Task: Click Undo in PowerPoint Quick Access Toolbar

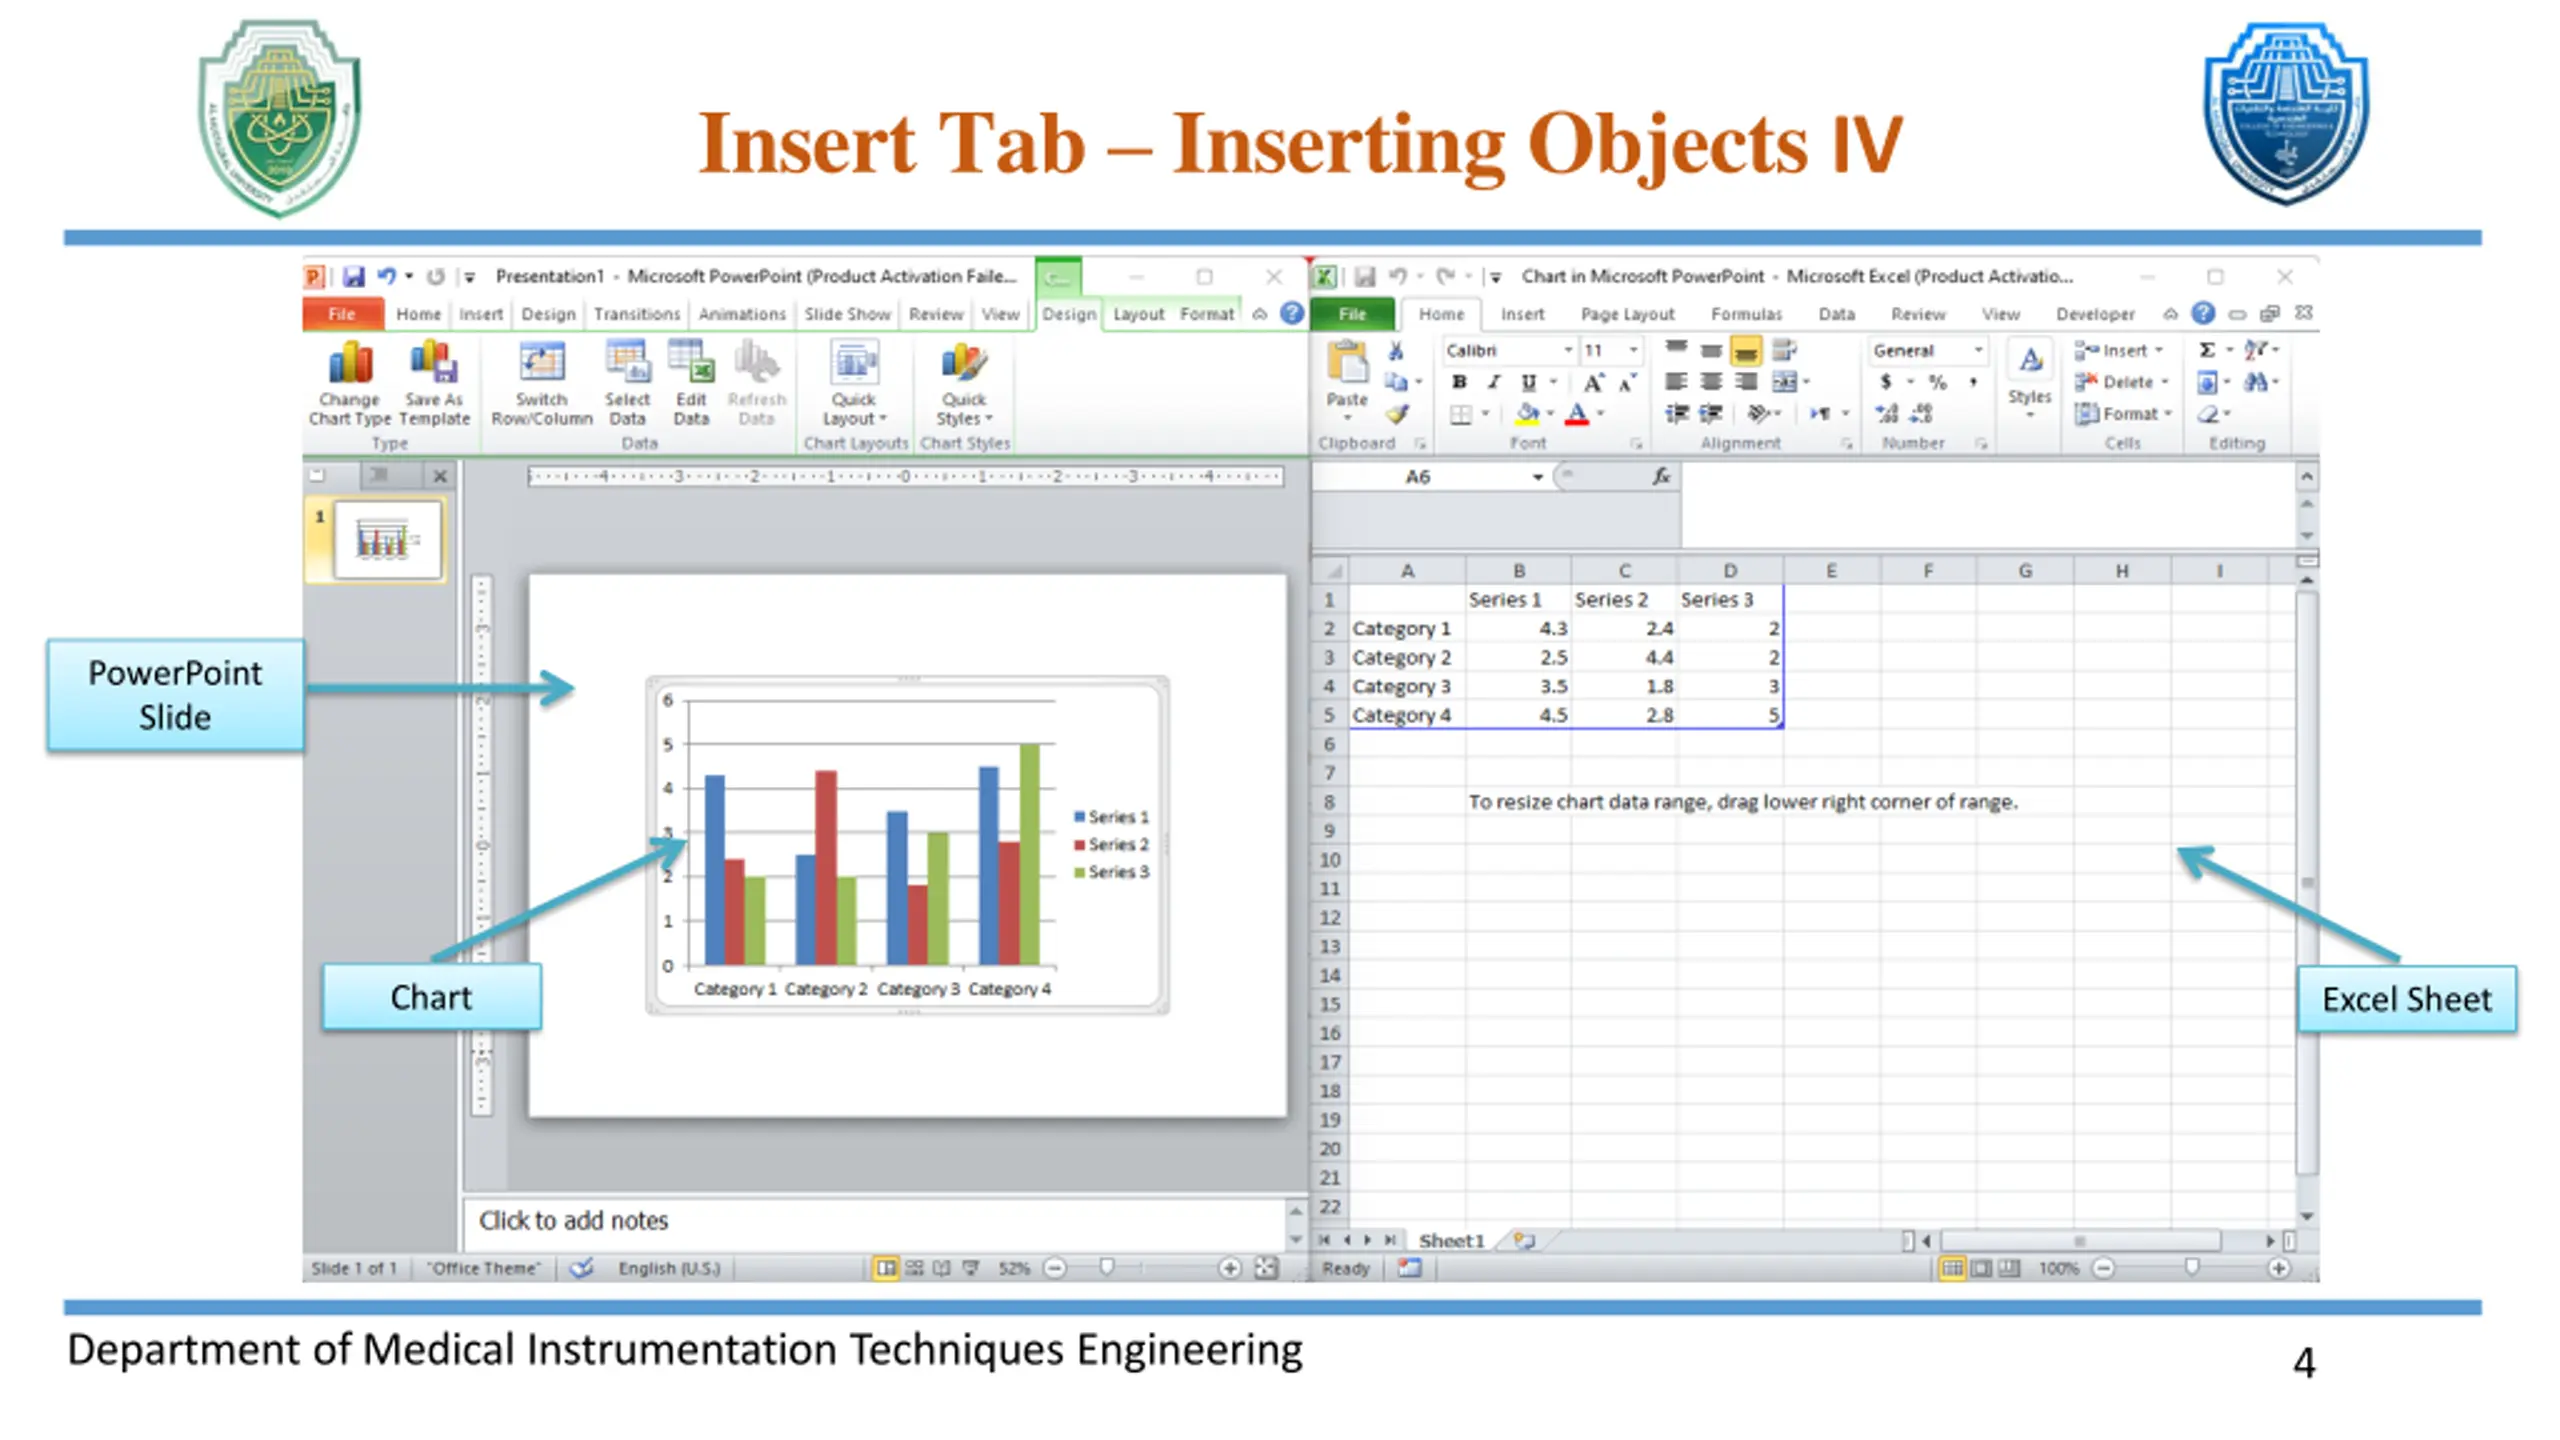Action: point(386,277)
